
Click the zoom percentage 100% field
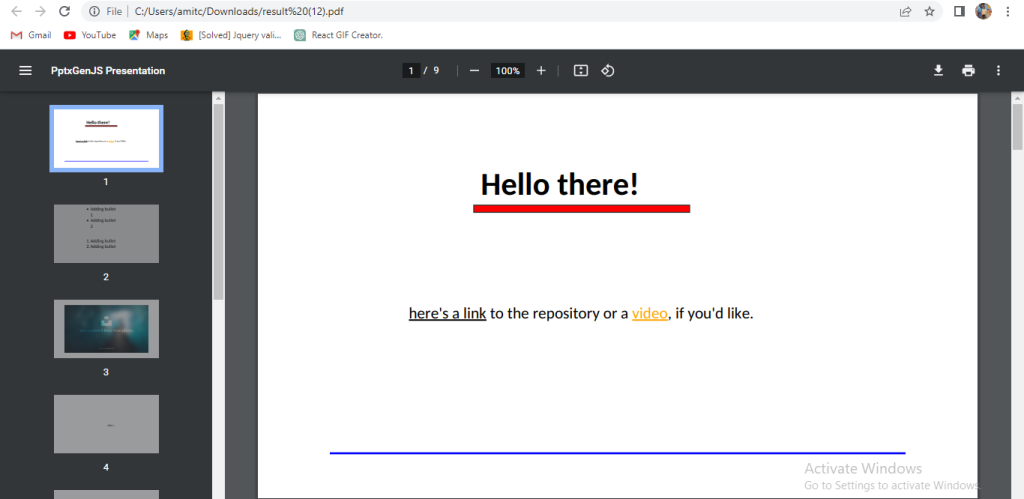coord(507,71)
